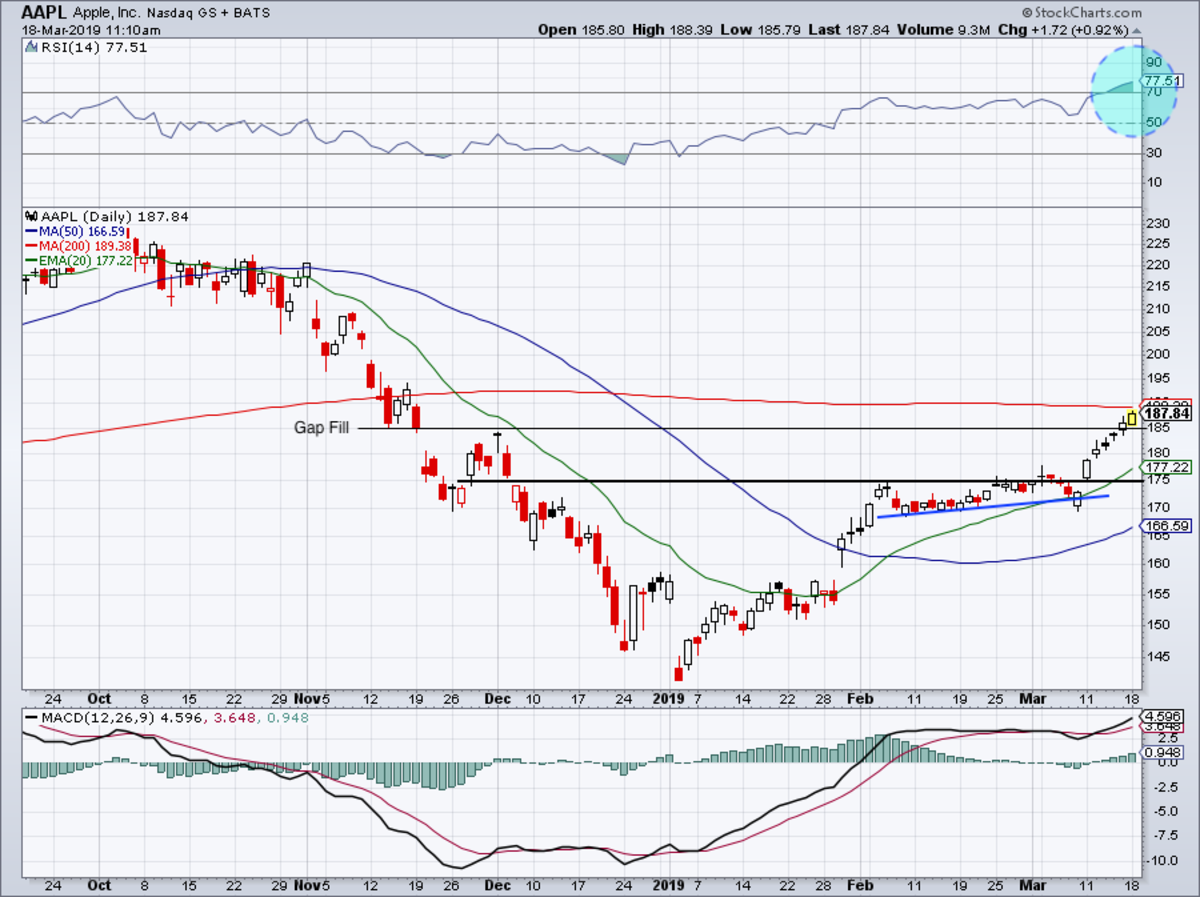Click the red MA(200) legend marker
Screen dimensions: 1200x897
click(x=30, y=246)
